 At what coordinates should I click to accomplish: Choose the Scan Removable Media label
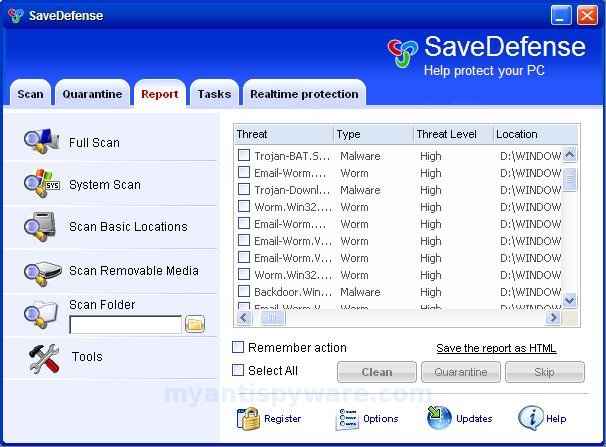(134, 270)
